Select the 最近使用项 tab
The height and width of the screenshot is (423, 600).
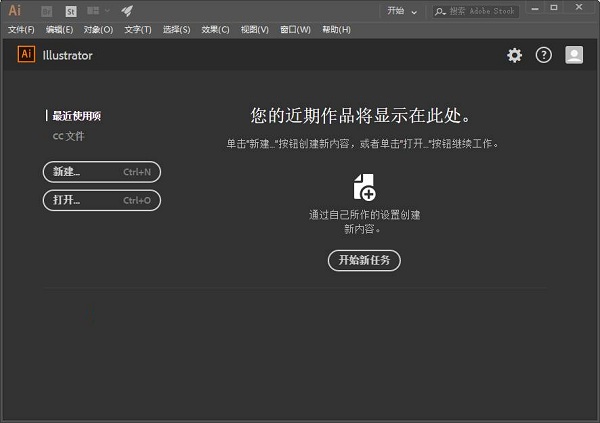(77, 116)
